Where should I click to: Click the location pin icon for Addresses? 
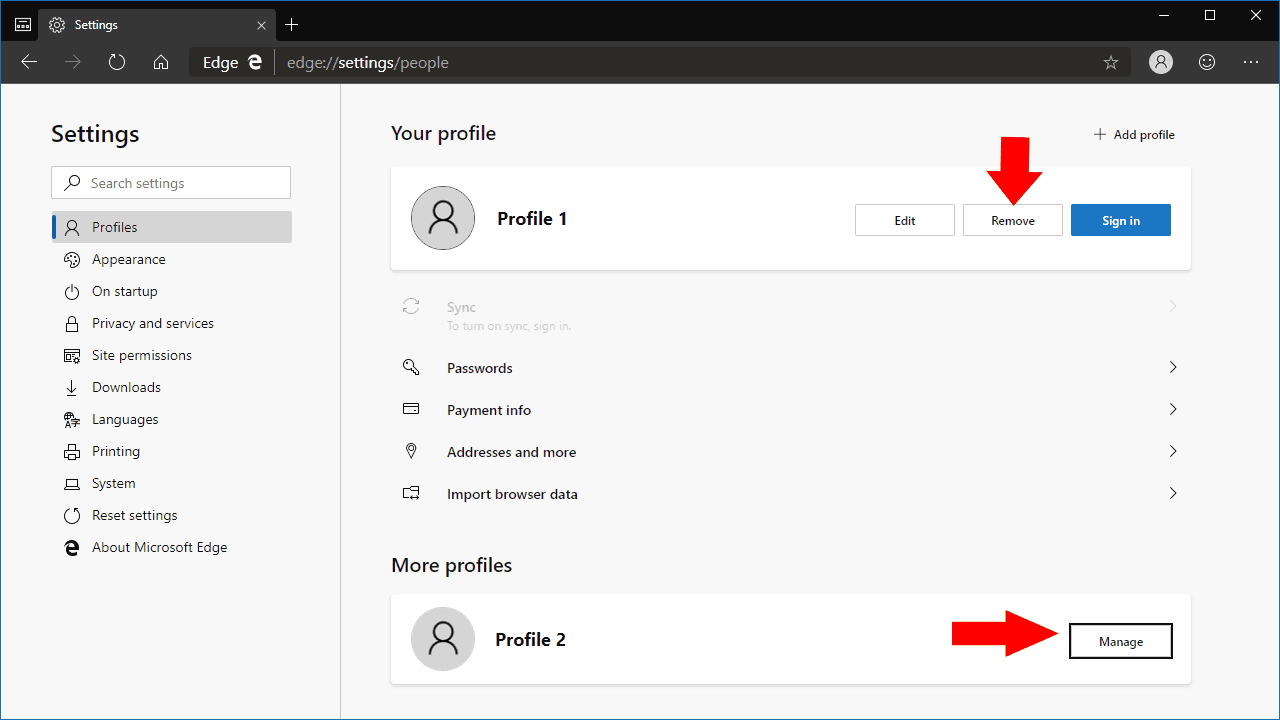coord(411,451)
